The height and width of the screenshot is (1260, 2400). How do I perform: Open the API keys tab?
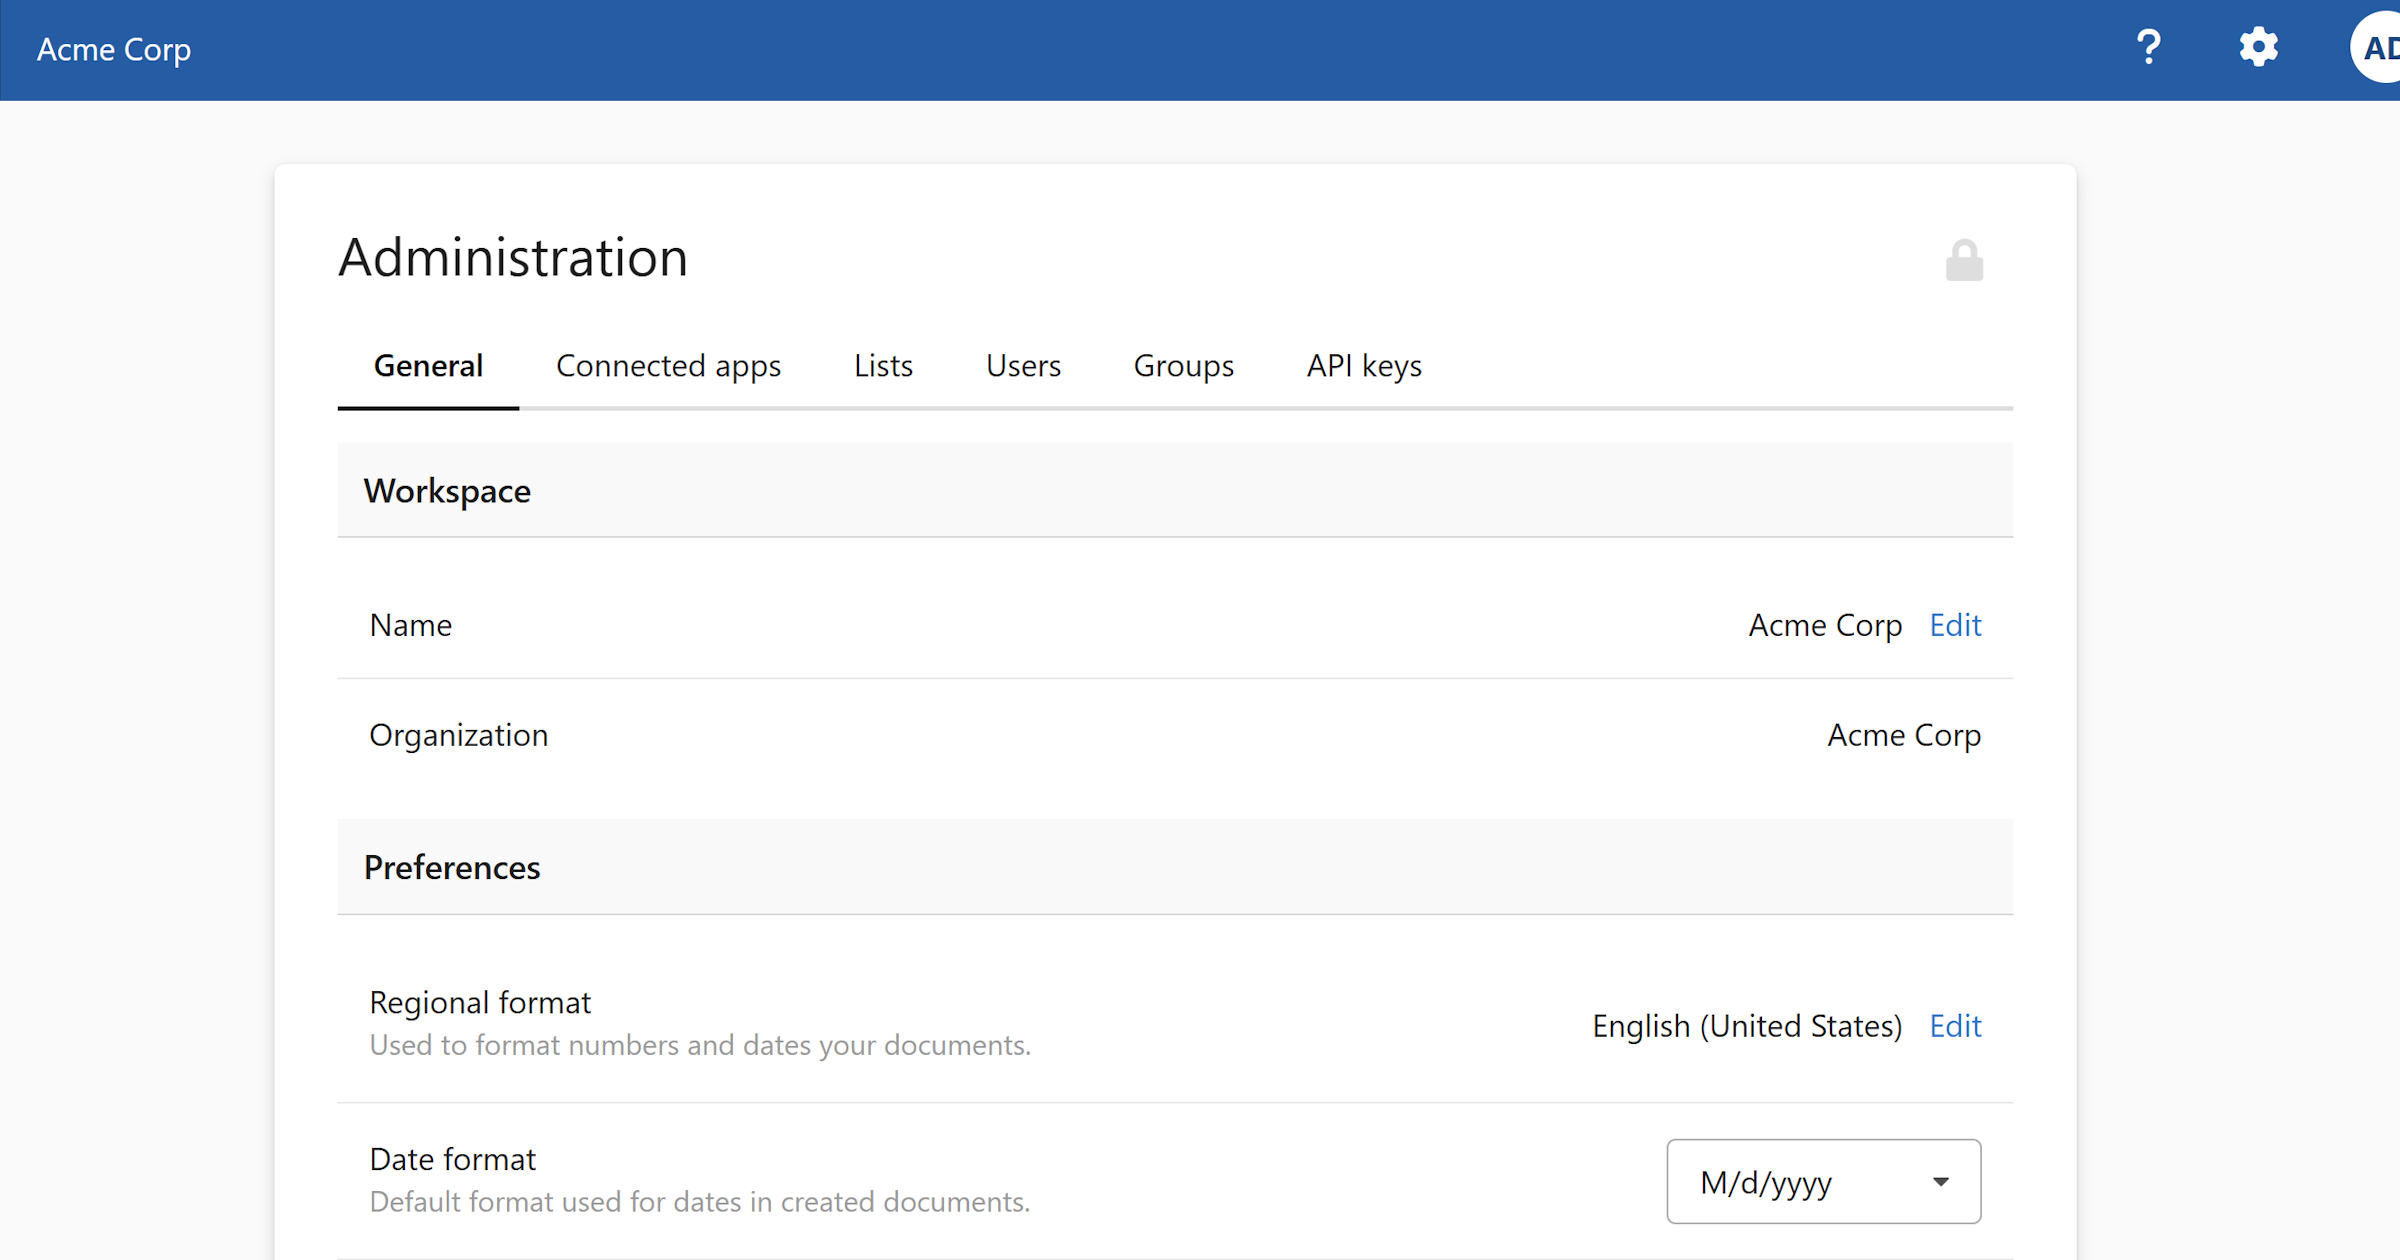[x=1364, y=366]
